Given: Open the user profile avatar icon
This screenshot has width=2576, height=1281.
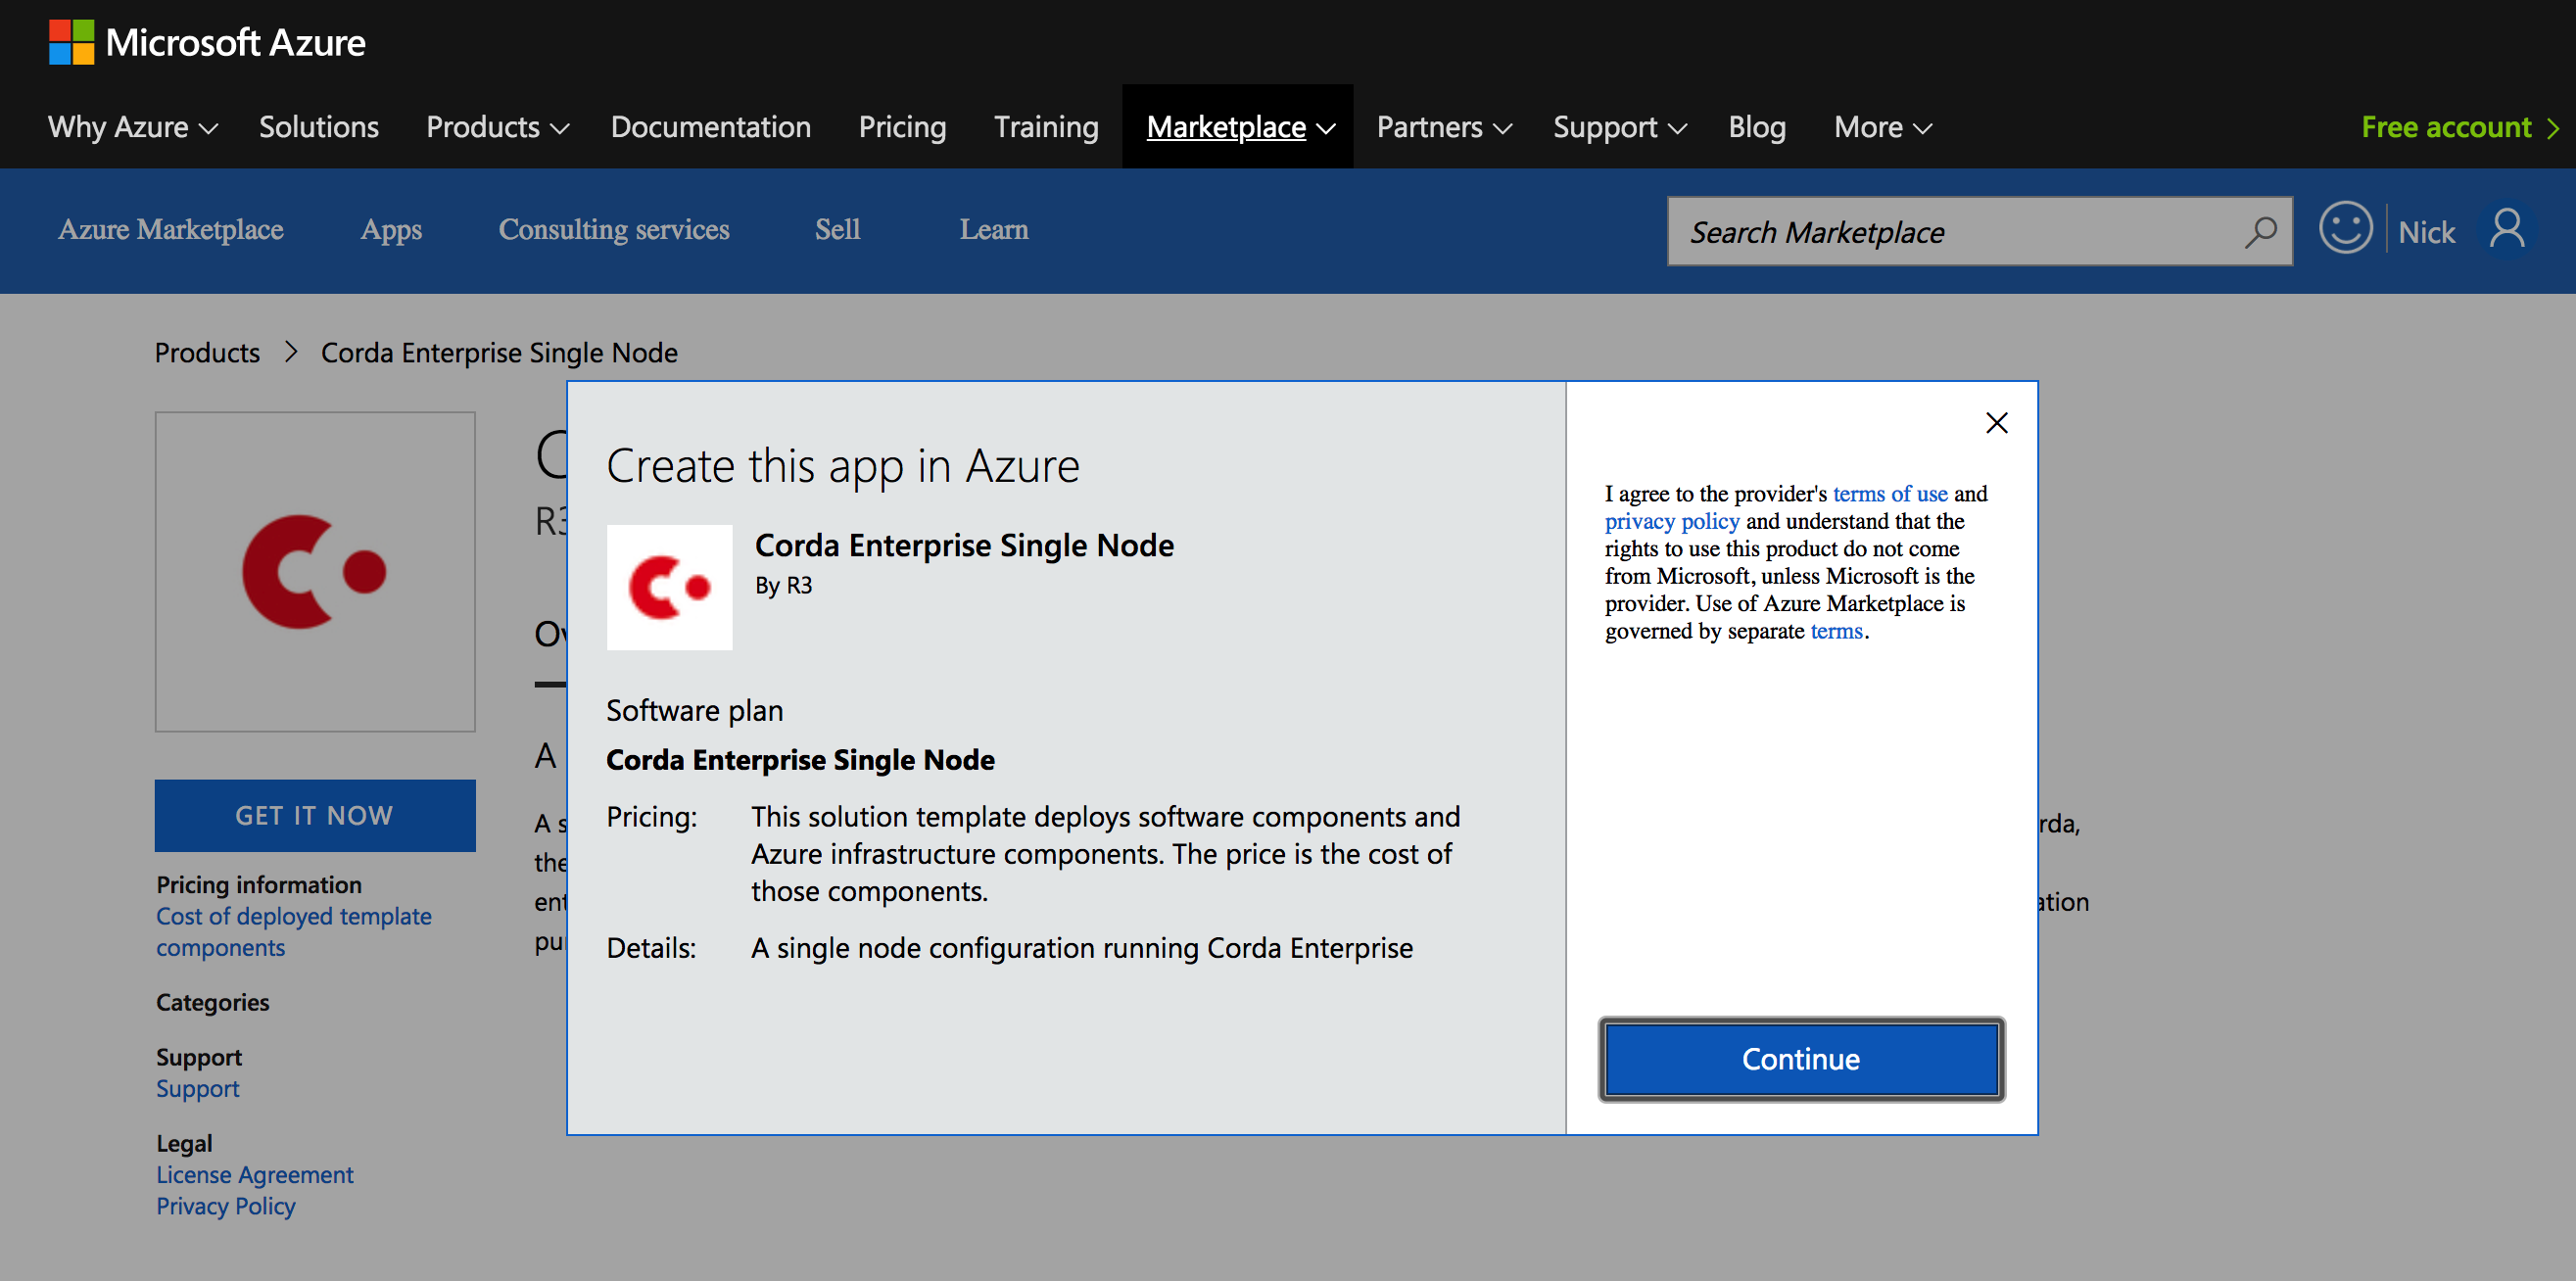Looking at the screenshot, I should tap(2506, 230).
